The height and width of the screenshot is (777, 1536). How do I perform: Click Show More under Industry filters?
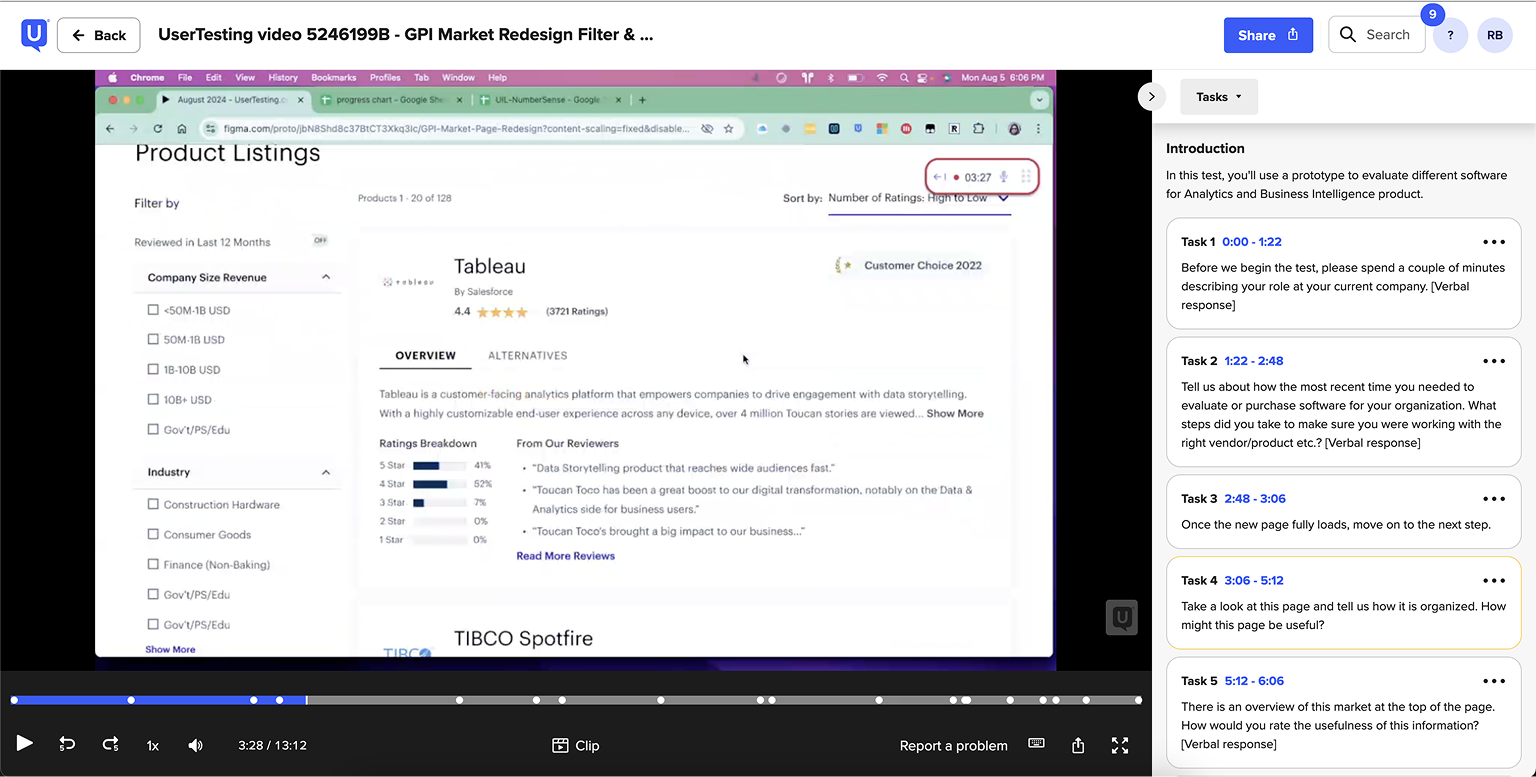(x=170, y=650)
